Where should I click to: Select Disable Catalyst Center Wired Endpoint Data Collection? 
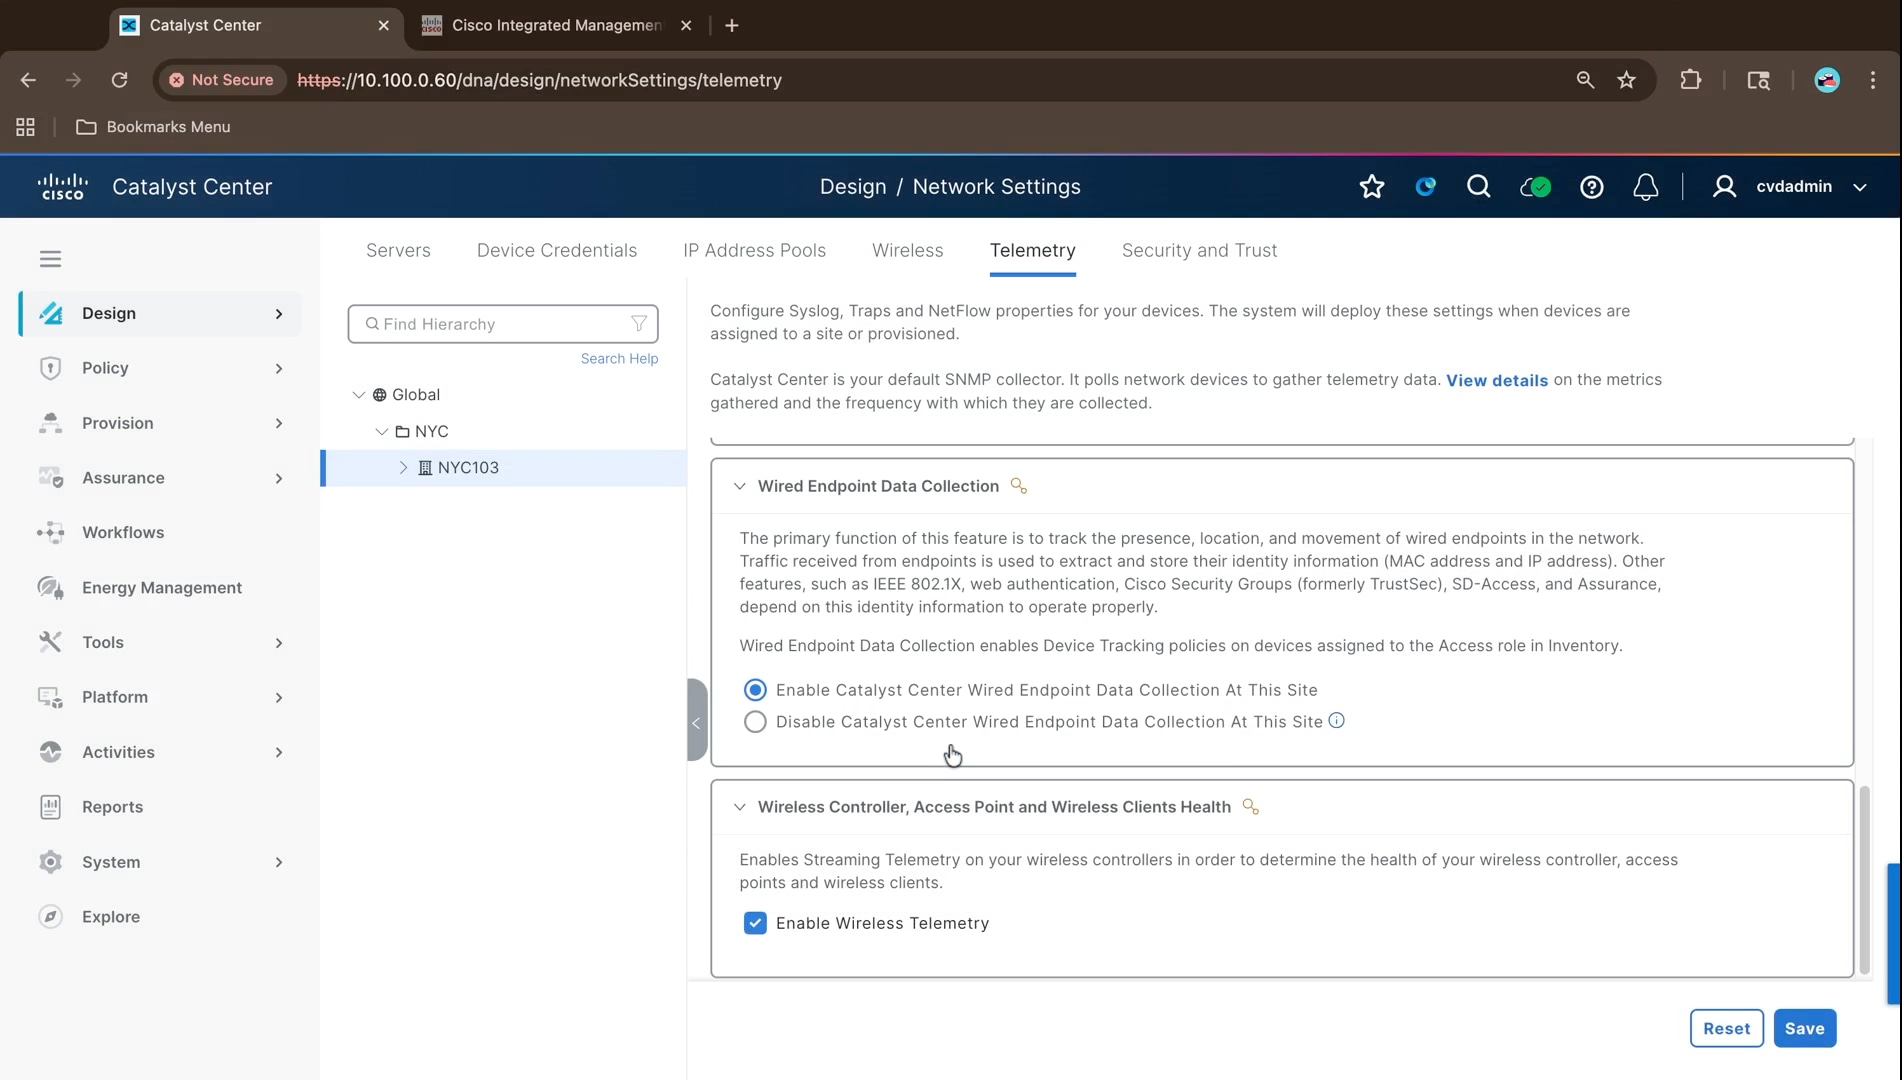755,722
